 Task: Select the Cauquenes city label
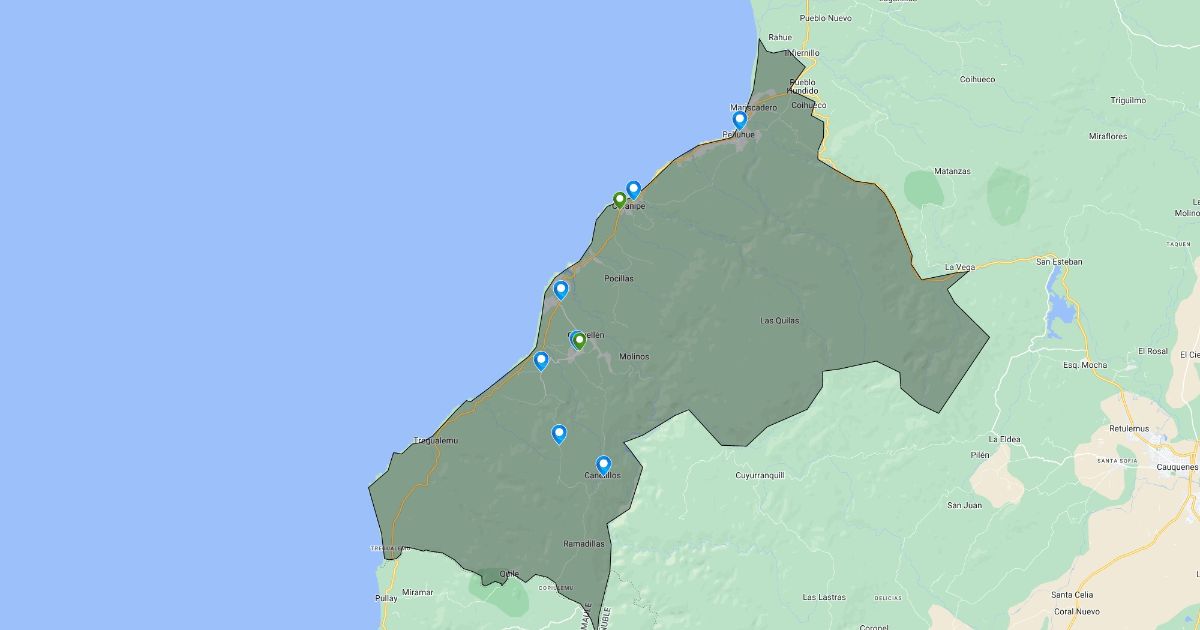(1176, 467)
